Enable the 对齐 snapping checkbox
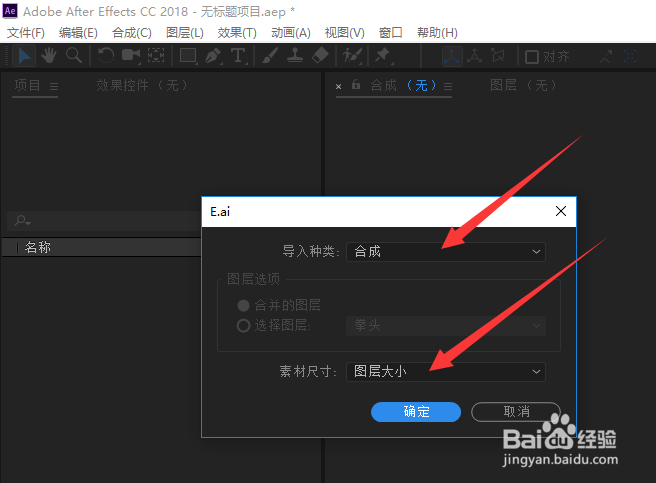This screenshot has height=483, width=656. 532,57
